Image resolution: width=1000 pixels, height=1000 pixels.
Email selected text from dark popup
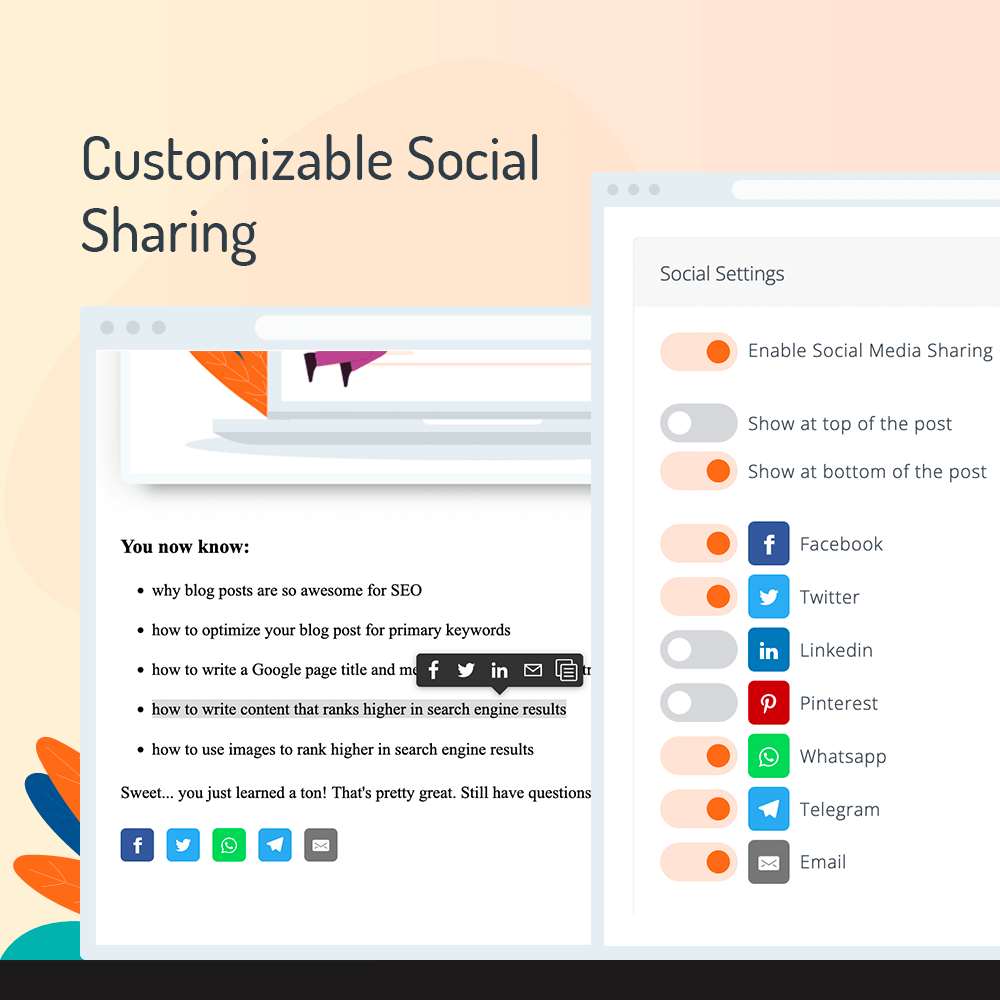533,670
